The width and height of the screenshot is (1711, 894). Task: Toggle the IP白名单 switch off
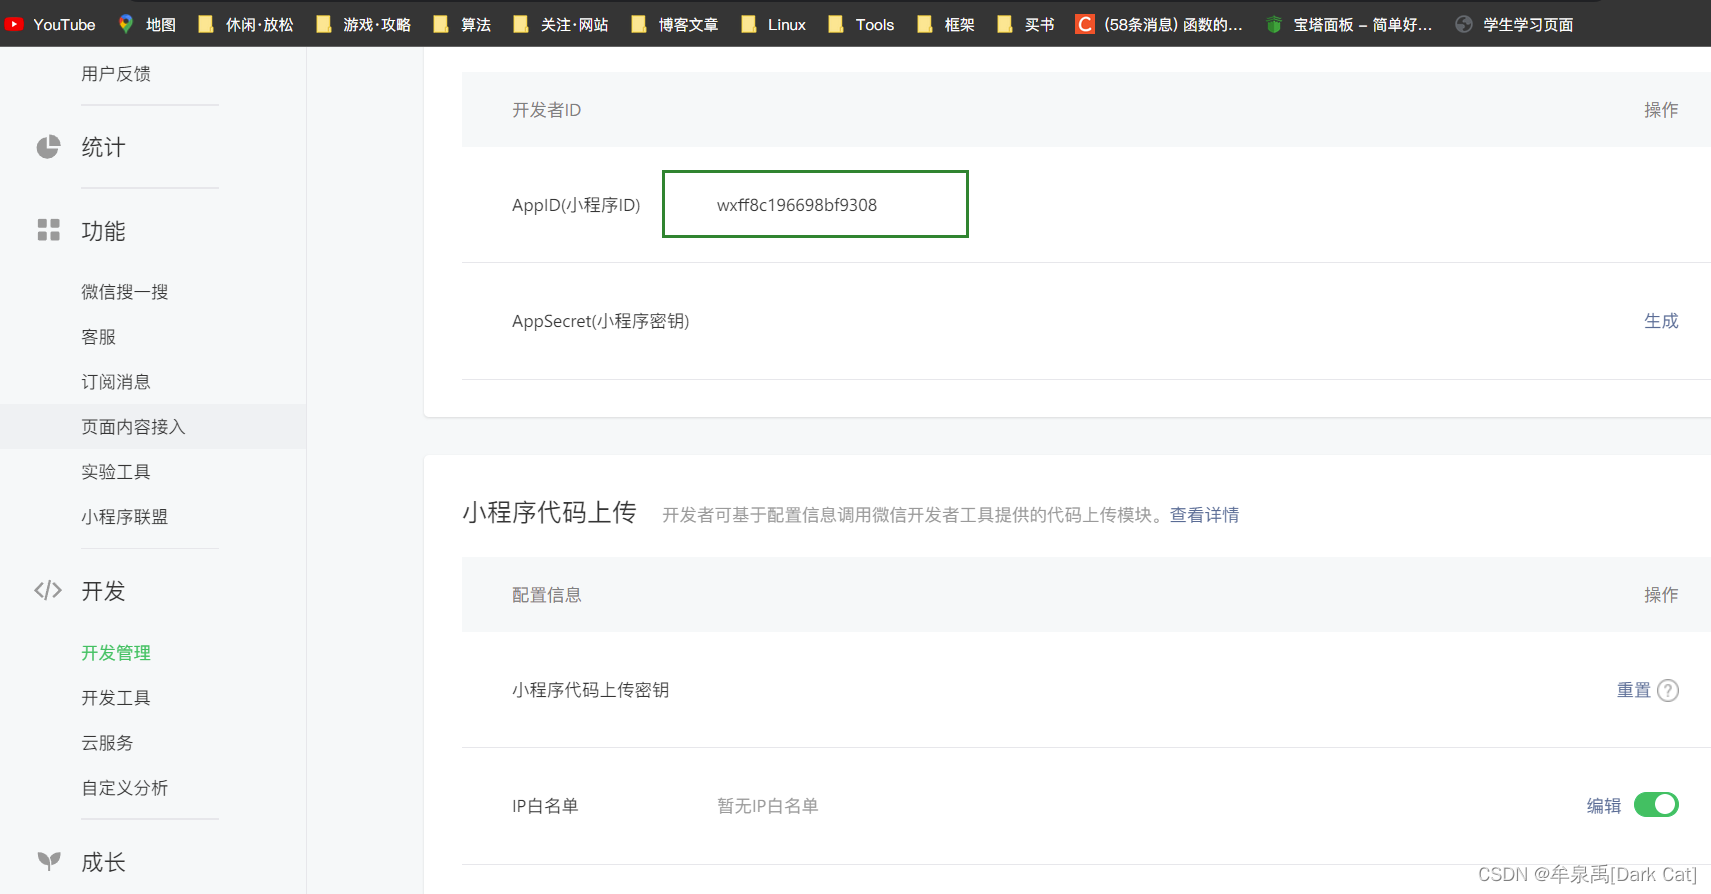click(1656, 805)
